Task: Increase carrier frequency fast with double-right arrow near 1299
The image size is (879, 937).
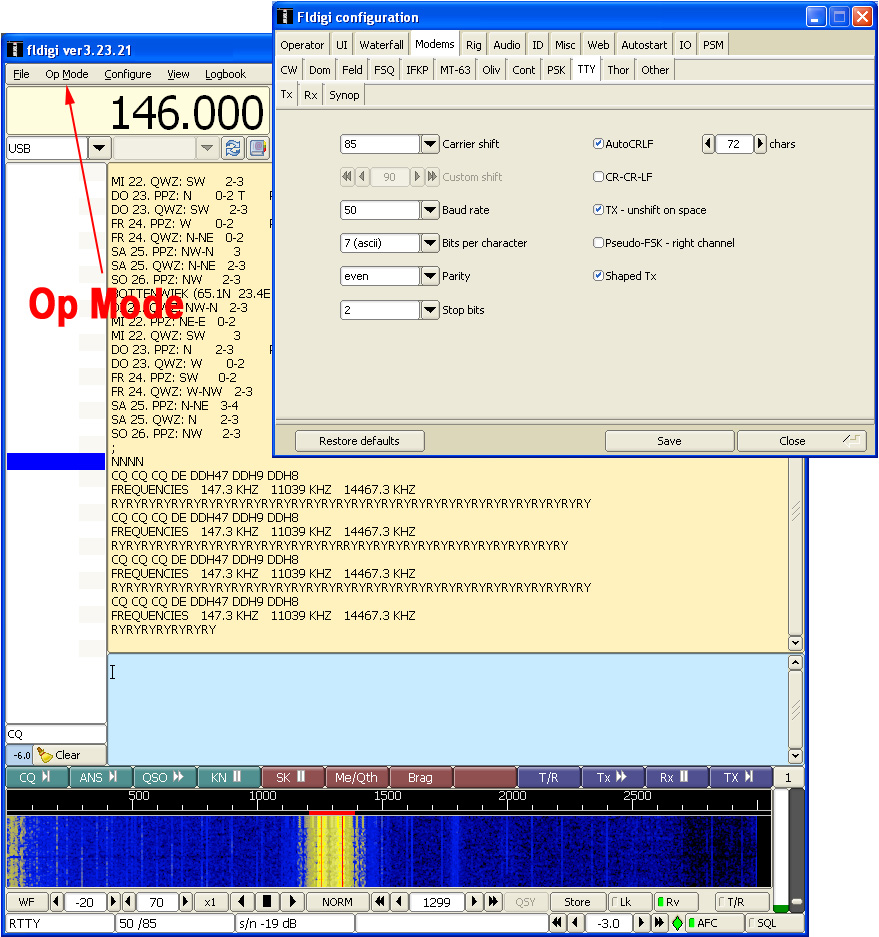Action: click(492, 901)
